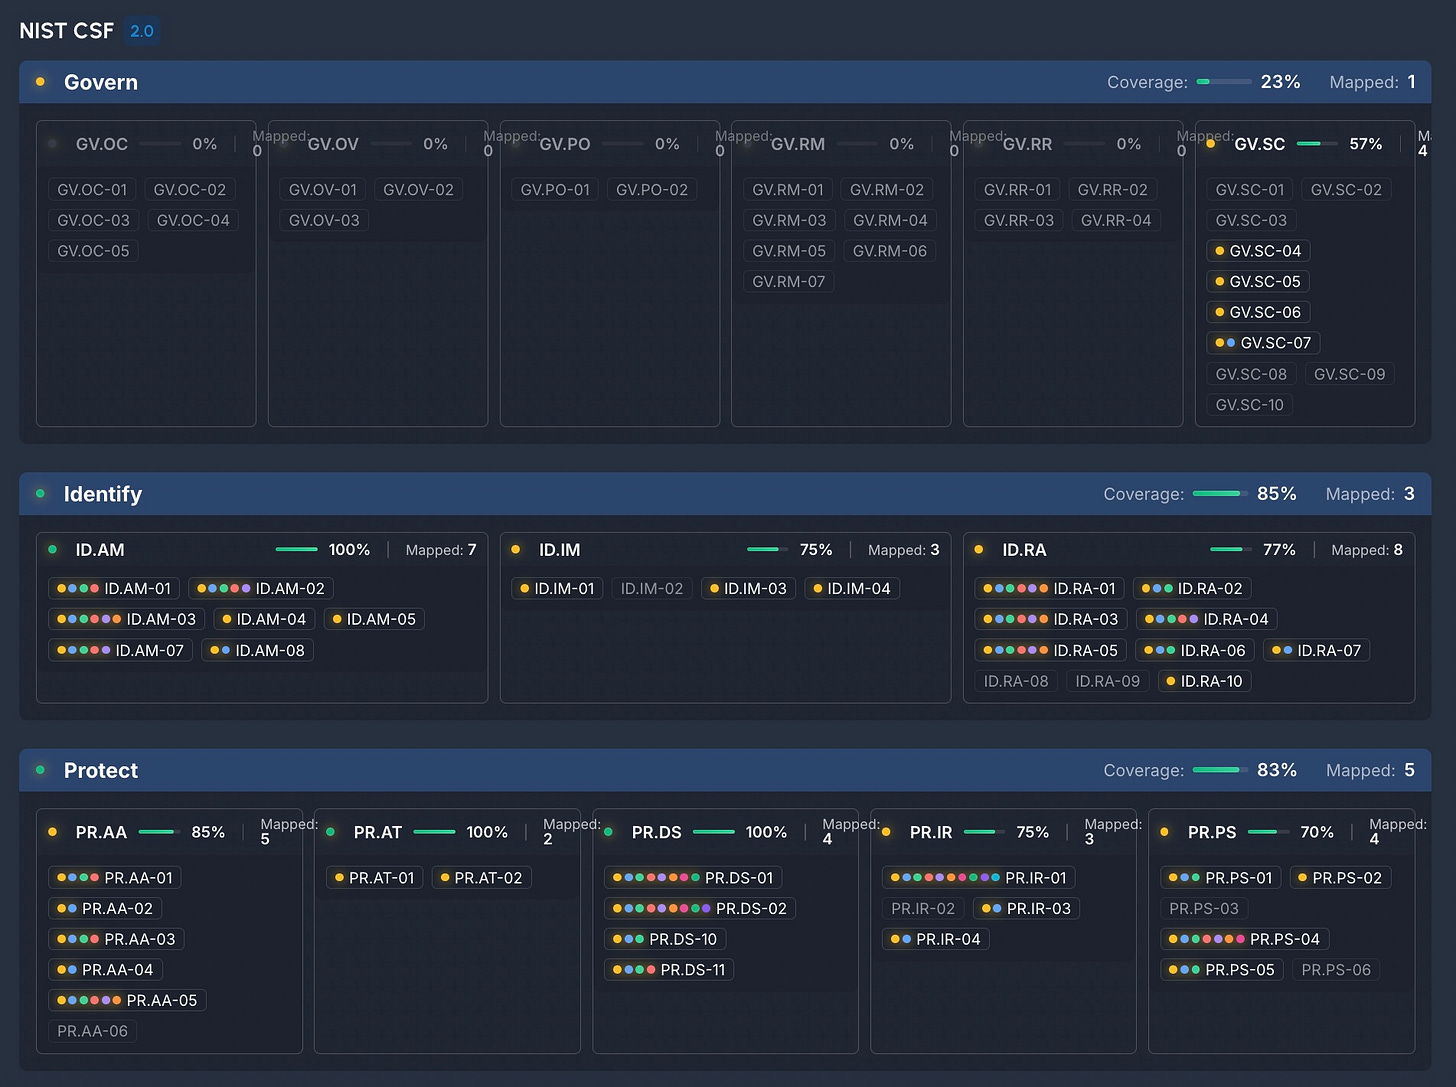The height and width of the screenshot is (1087, 1456).
Task: Select the PR.PS category title
Action: pyautogui.click(x=1212, y=832)
